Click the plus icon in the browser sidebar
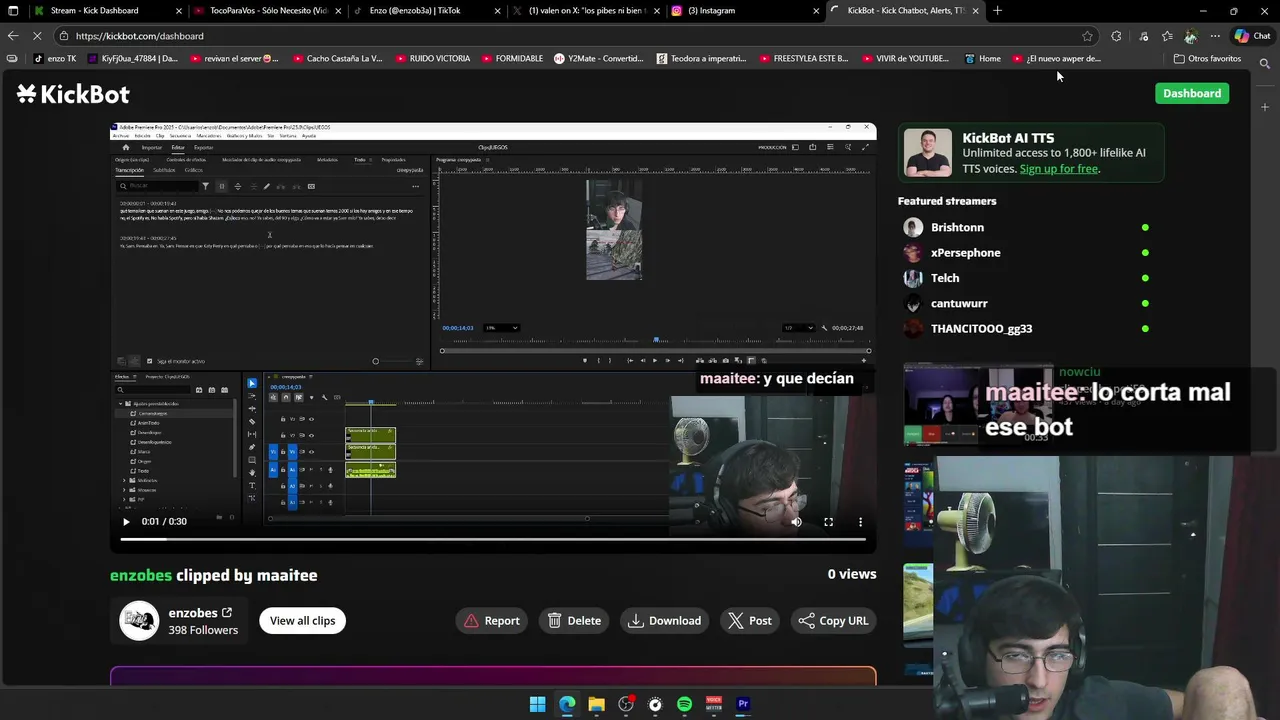This screenshot has width=1280, height=720. (1265, 107)
